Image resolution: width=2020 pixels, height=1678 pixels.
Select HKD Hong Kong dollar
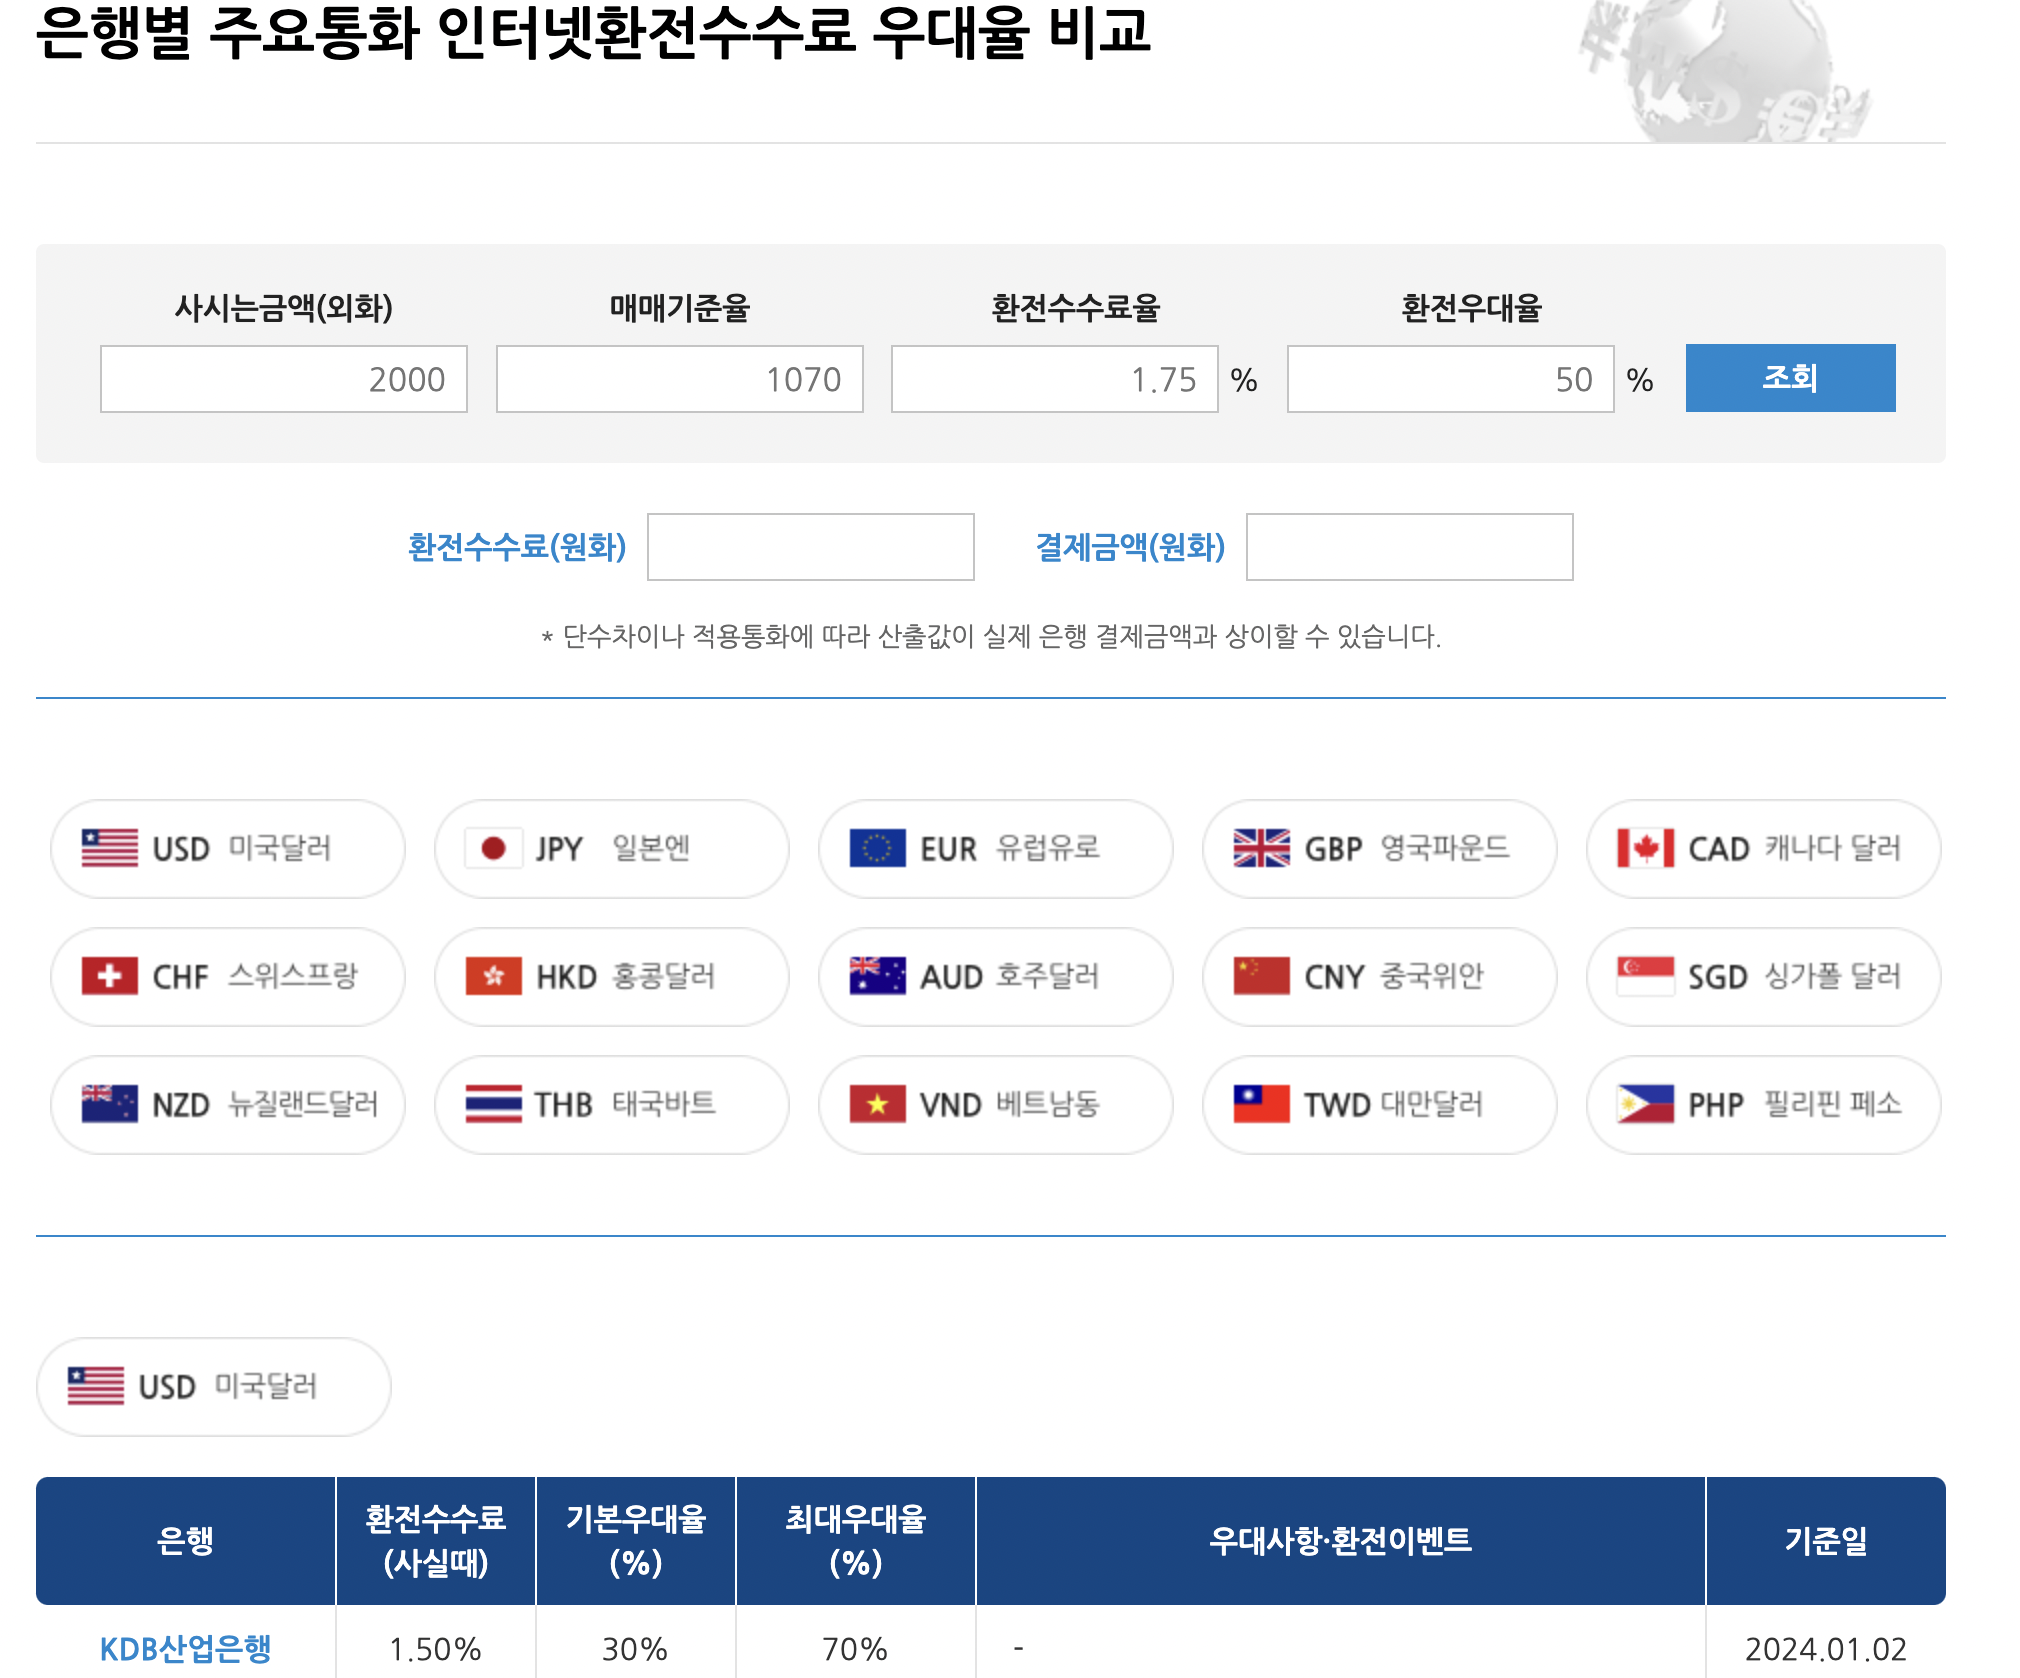click(611, 977)
